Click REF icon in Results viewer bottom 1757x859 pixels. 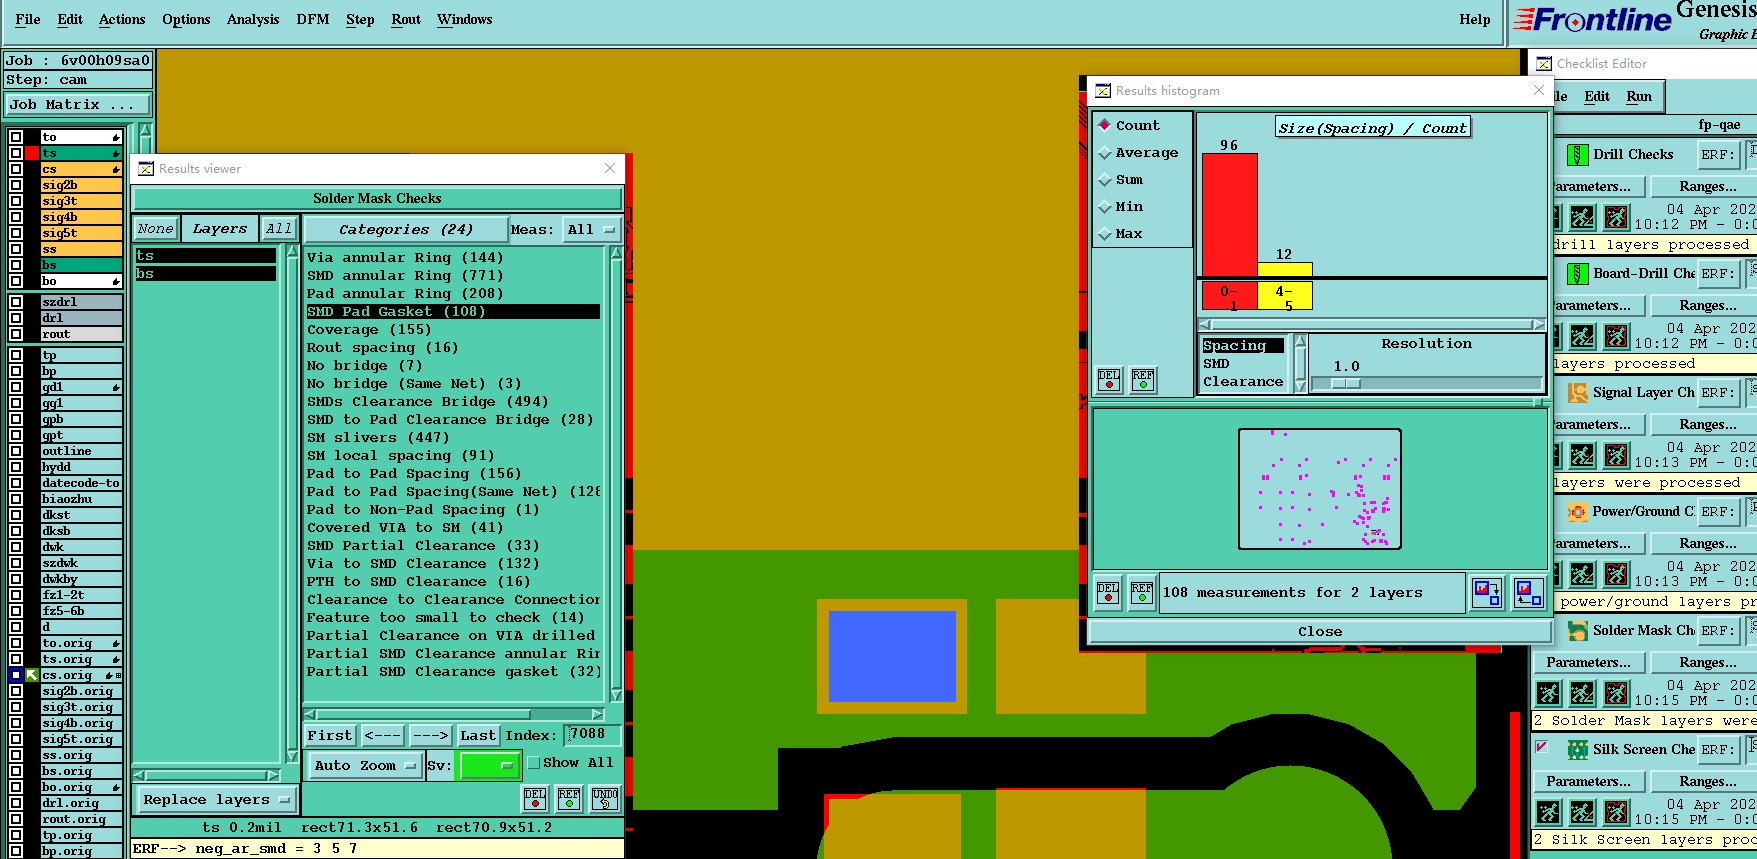tap(569, 798)
